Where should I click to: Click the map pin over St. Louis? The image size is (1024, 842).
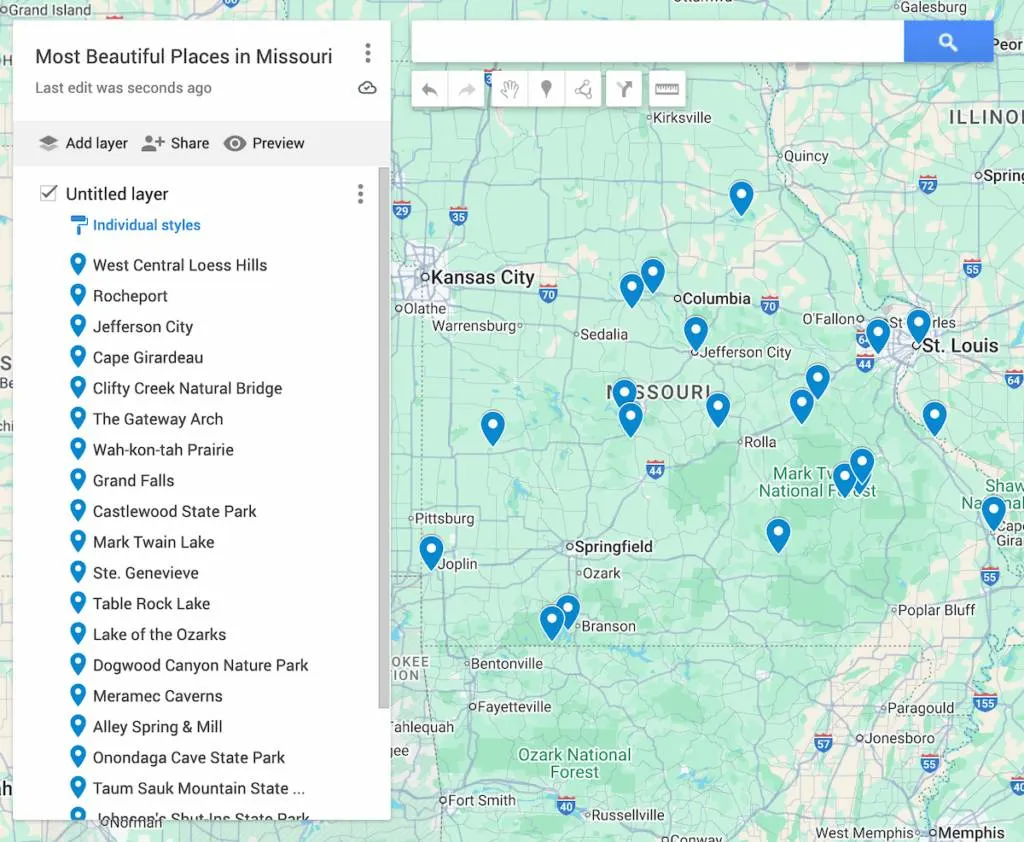pos(919,327)
